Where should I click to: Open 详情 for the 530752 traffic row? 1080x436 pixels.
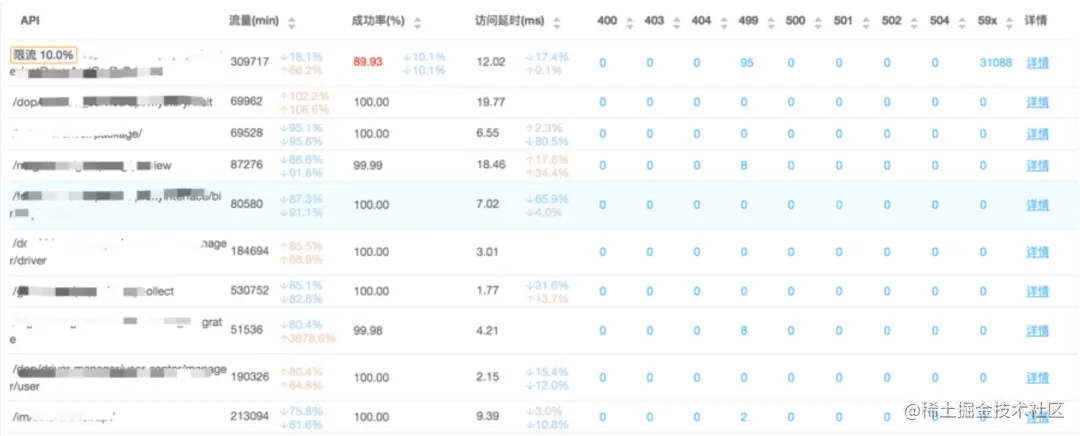click(x=1037, y=291)
